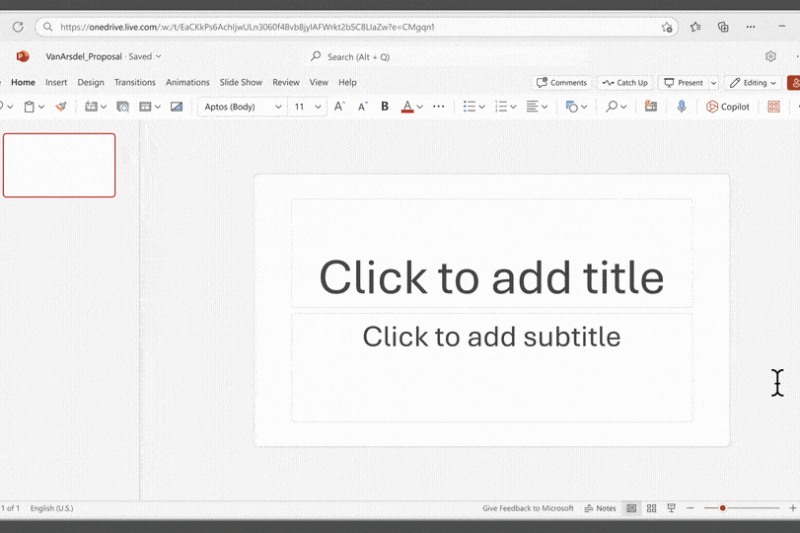Open the Editing mode dropdown

[753, 83]
